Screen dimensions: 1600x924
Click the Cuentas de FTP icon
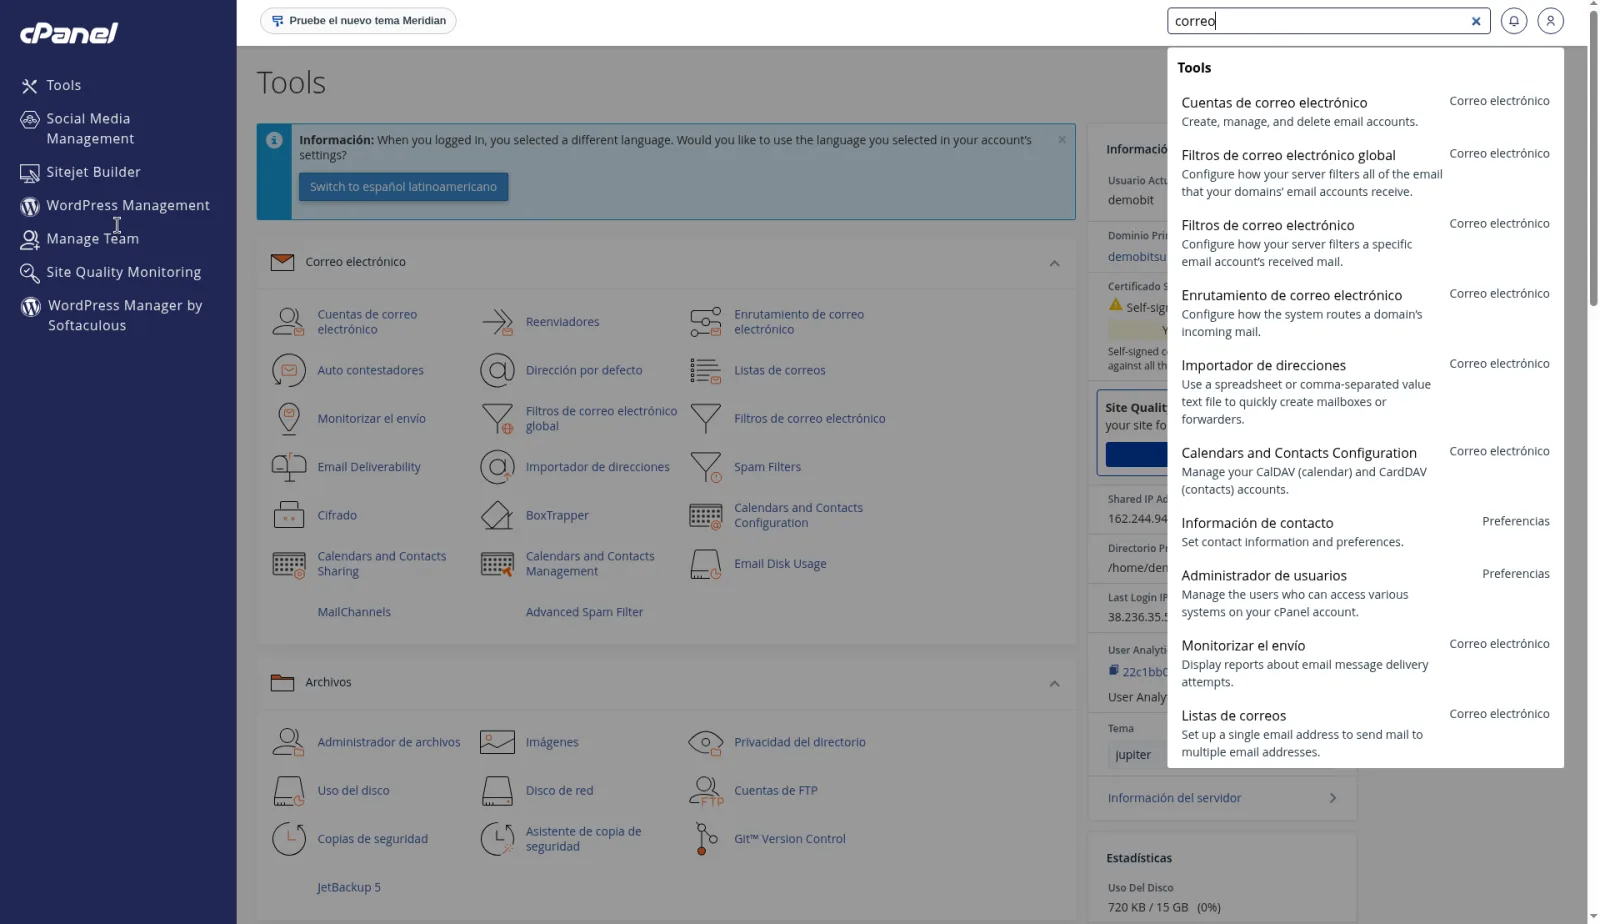(705, 790)
